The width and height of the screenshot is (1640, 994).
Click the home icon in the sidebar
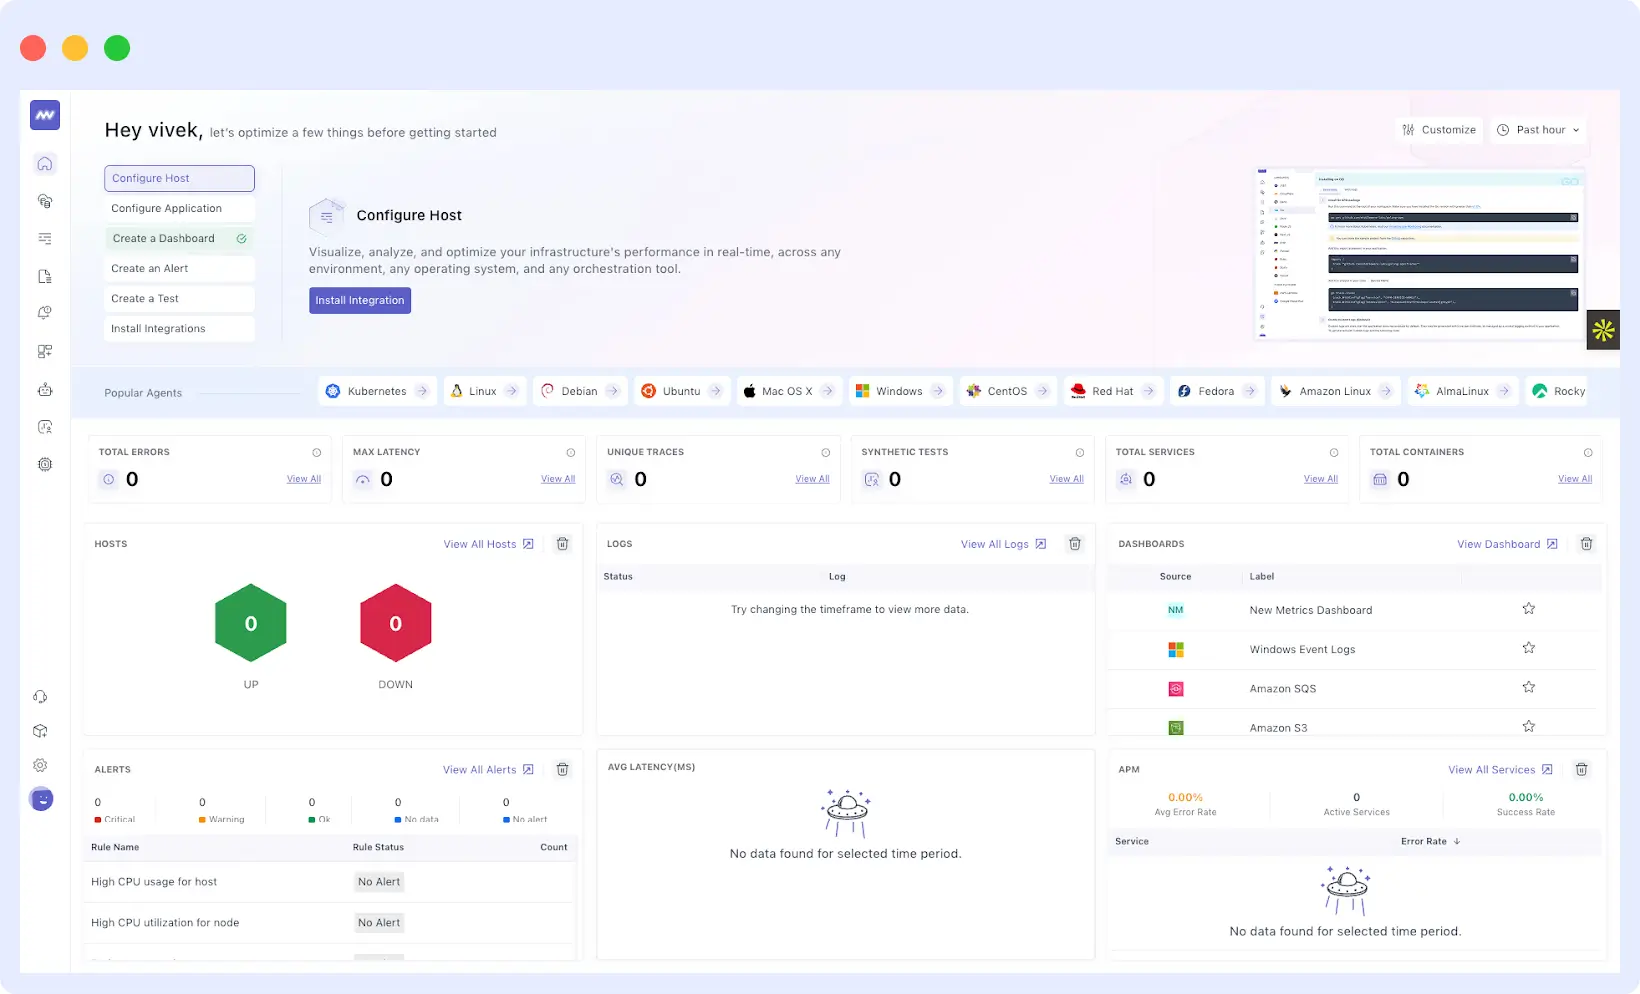(44, 164)
